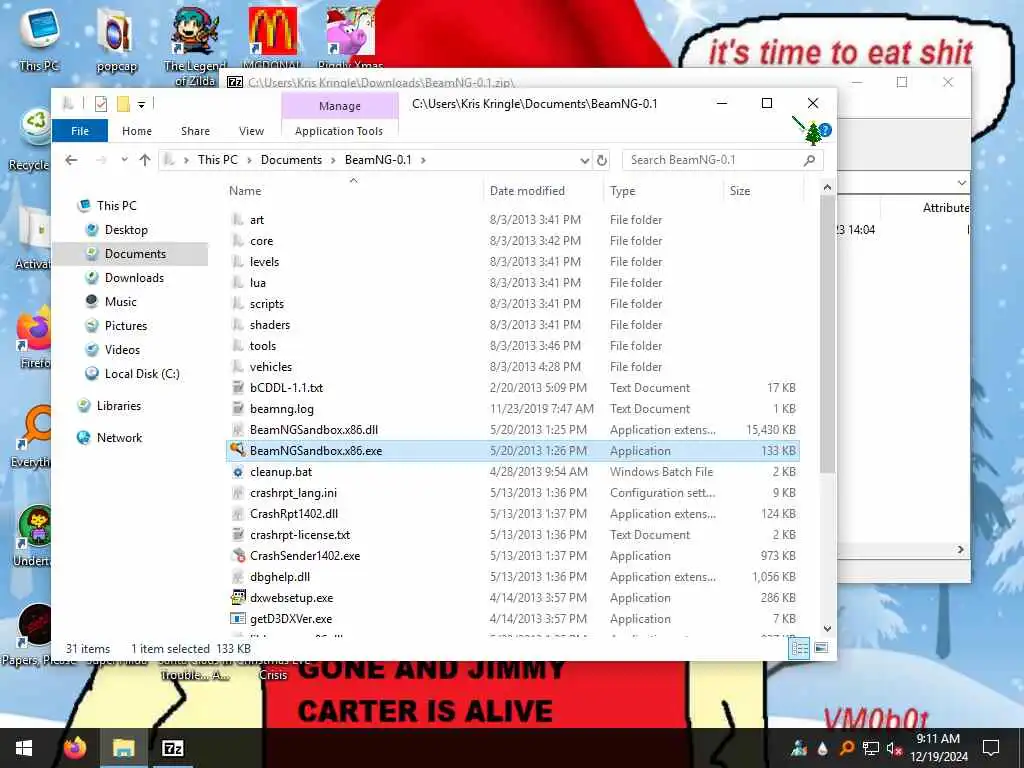The width and height of the screenshot is (1024, 768).
Task: Select the vehicles folder icon
Action: click(x=238, y=367)
